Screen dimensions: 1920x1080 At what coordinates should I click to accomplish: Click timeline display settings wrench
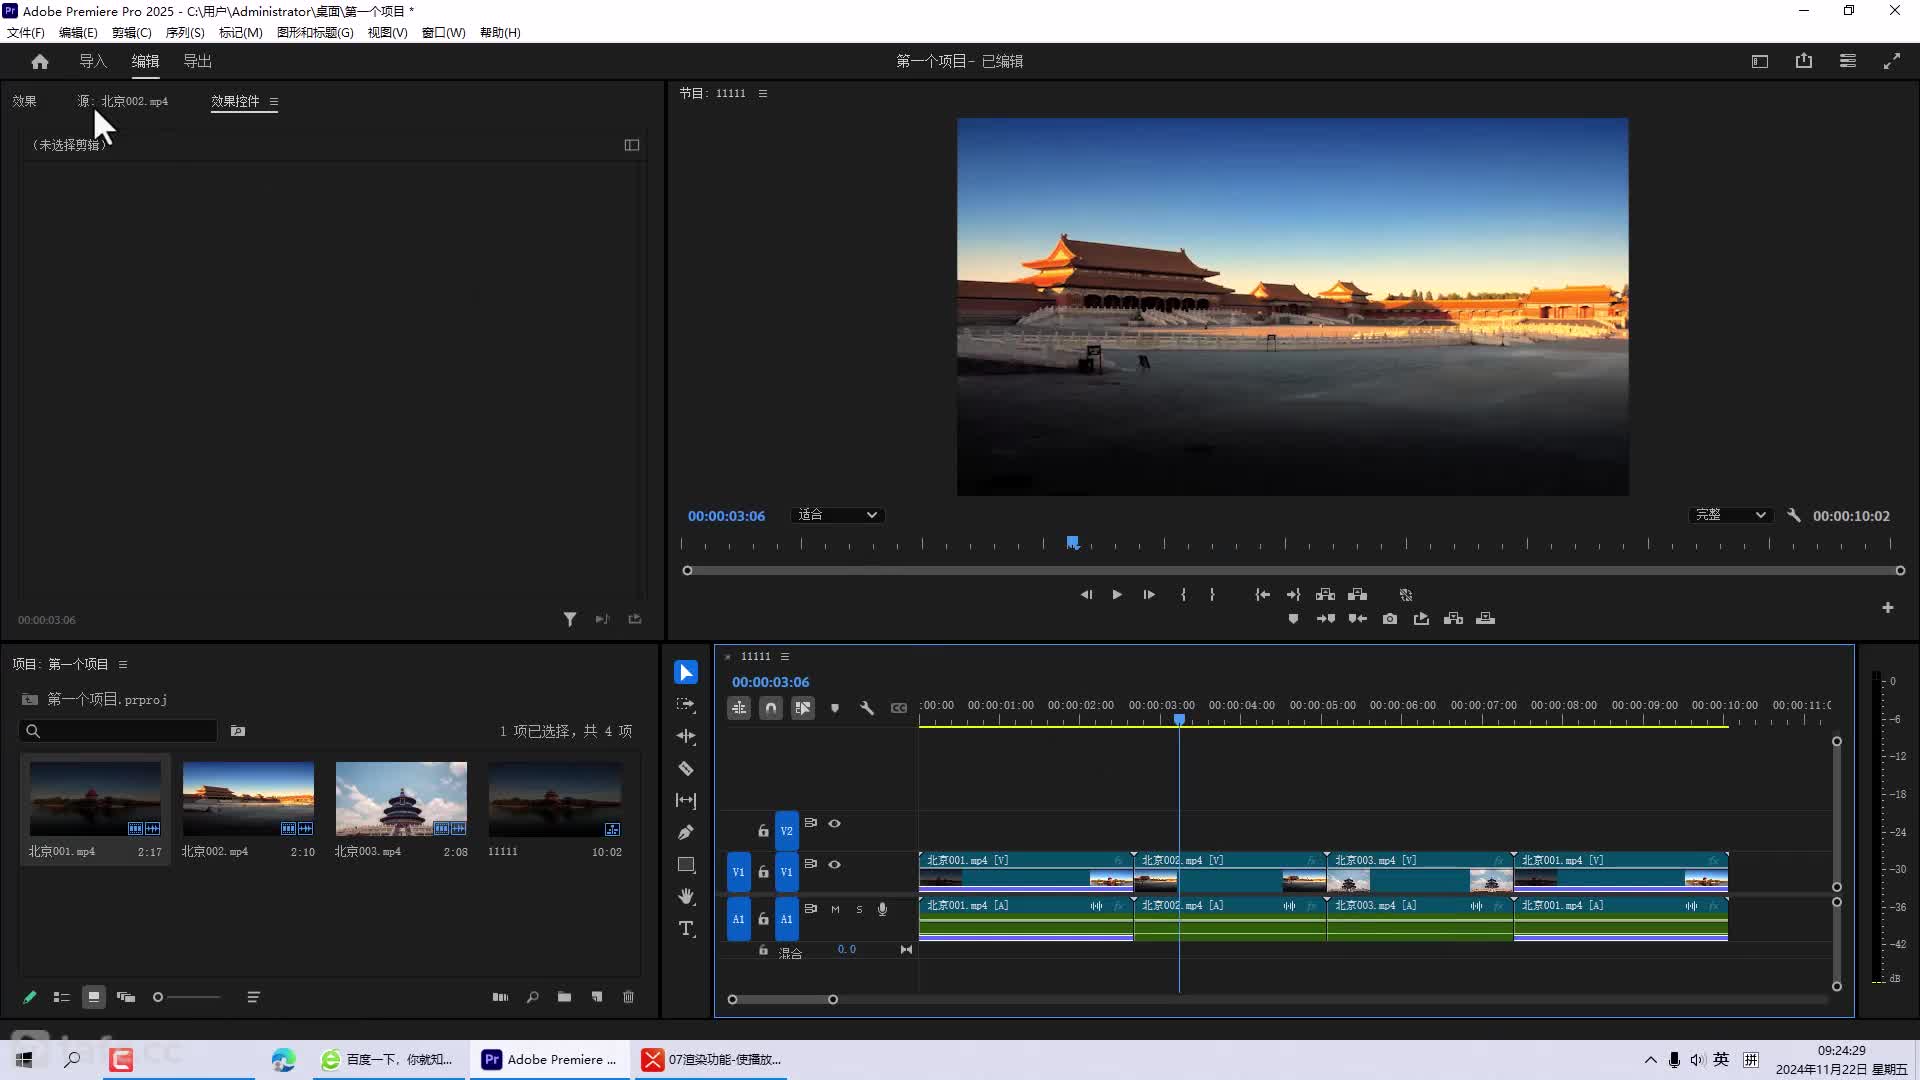[867, 708]
